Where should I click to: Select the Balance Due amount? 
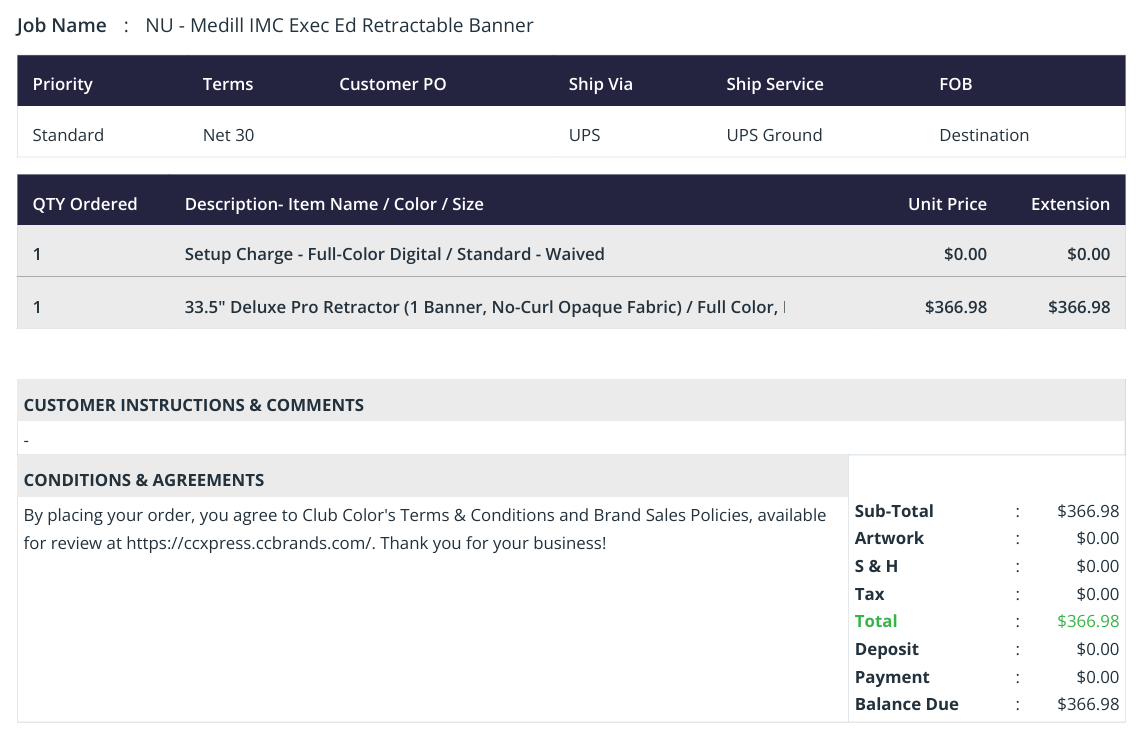(x=1087, y=704)
